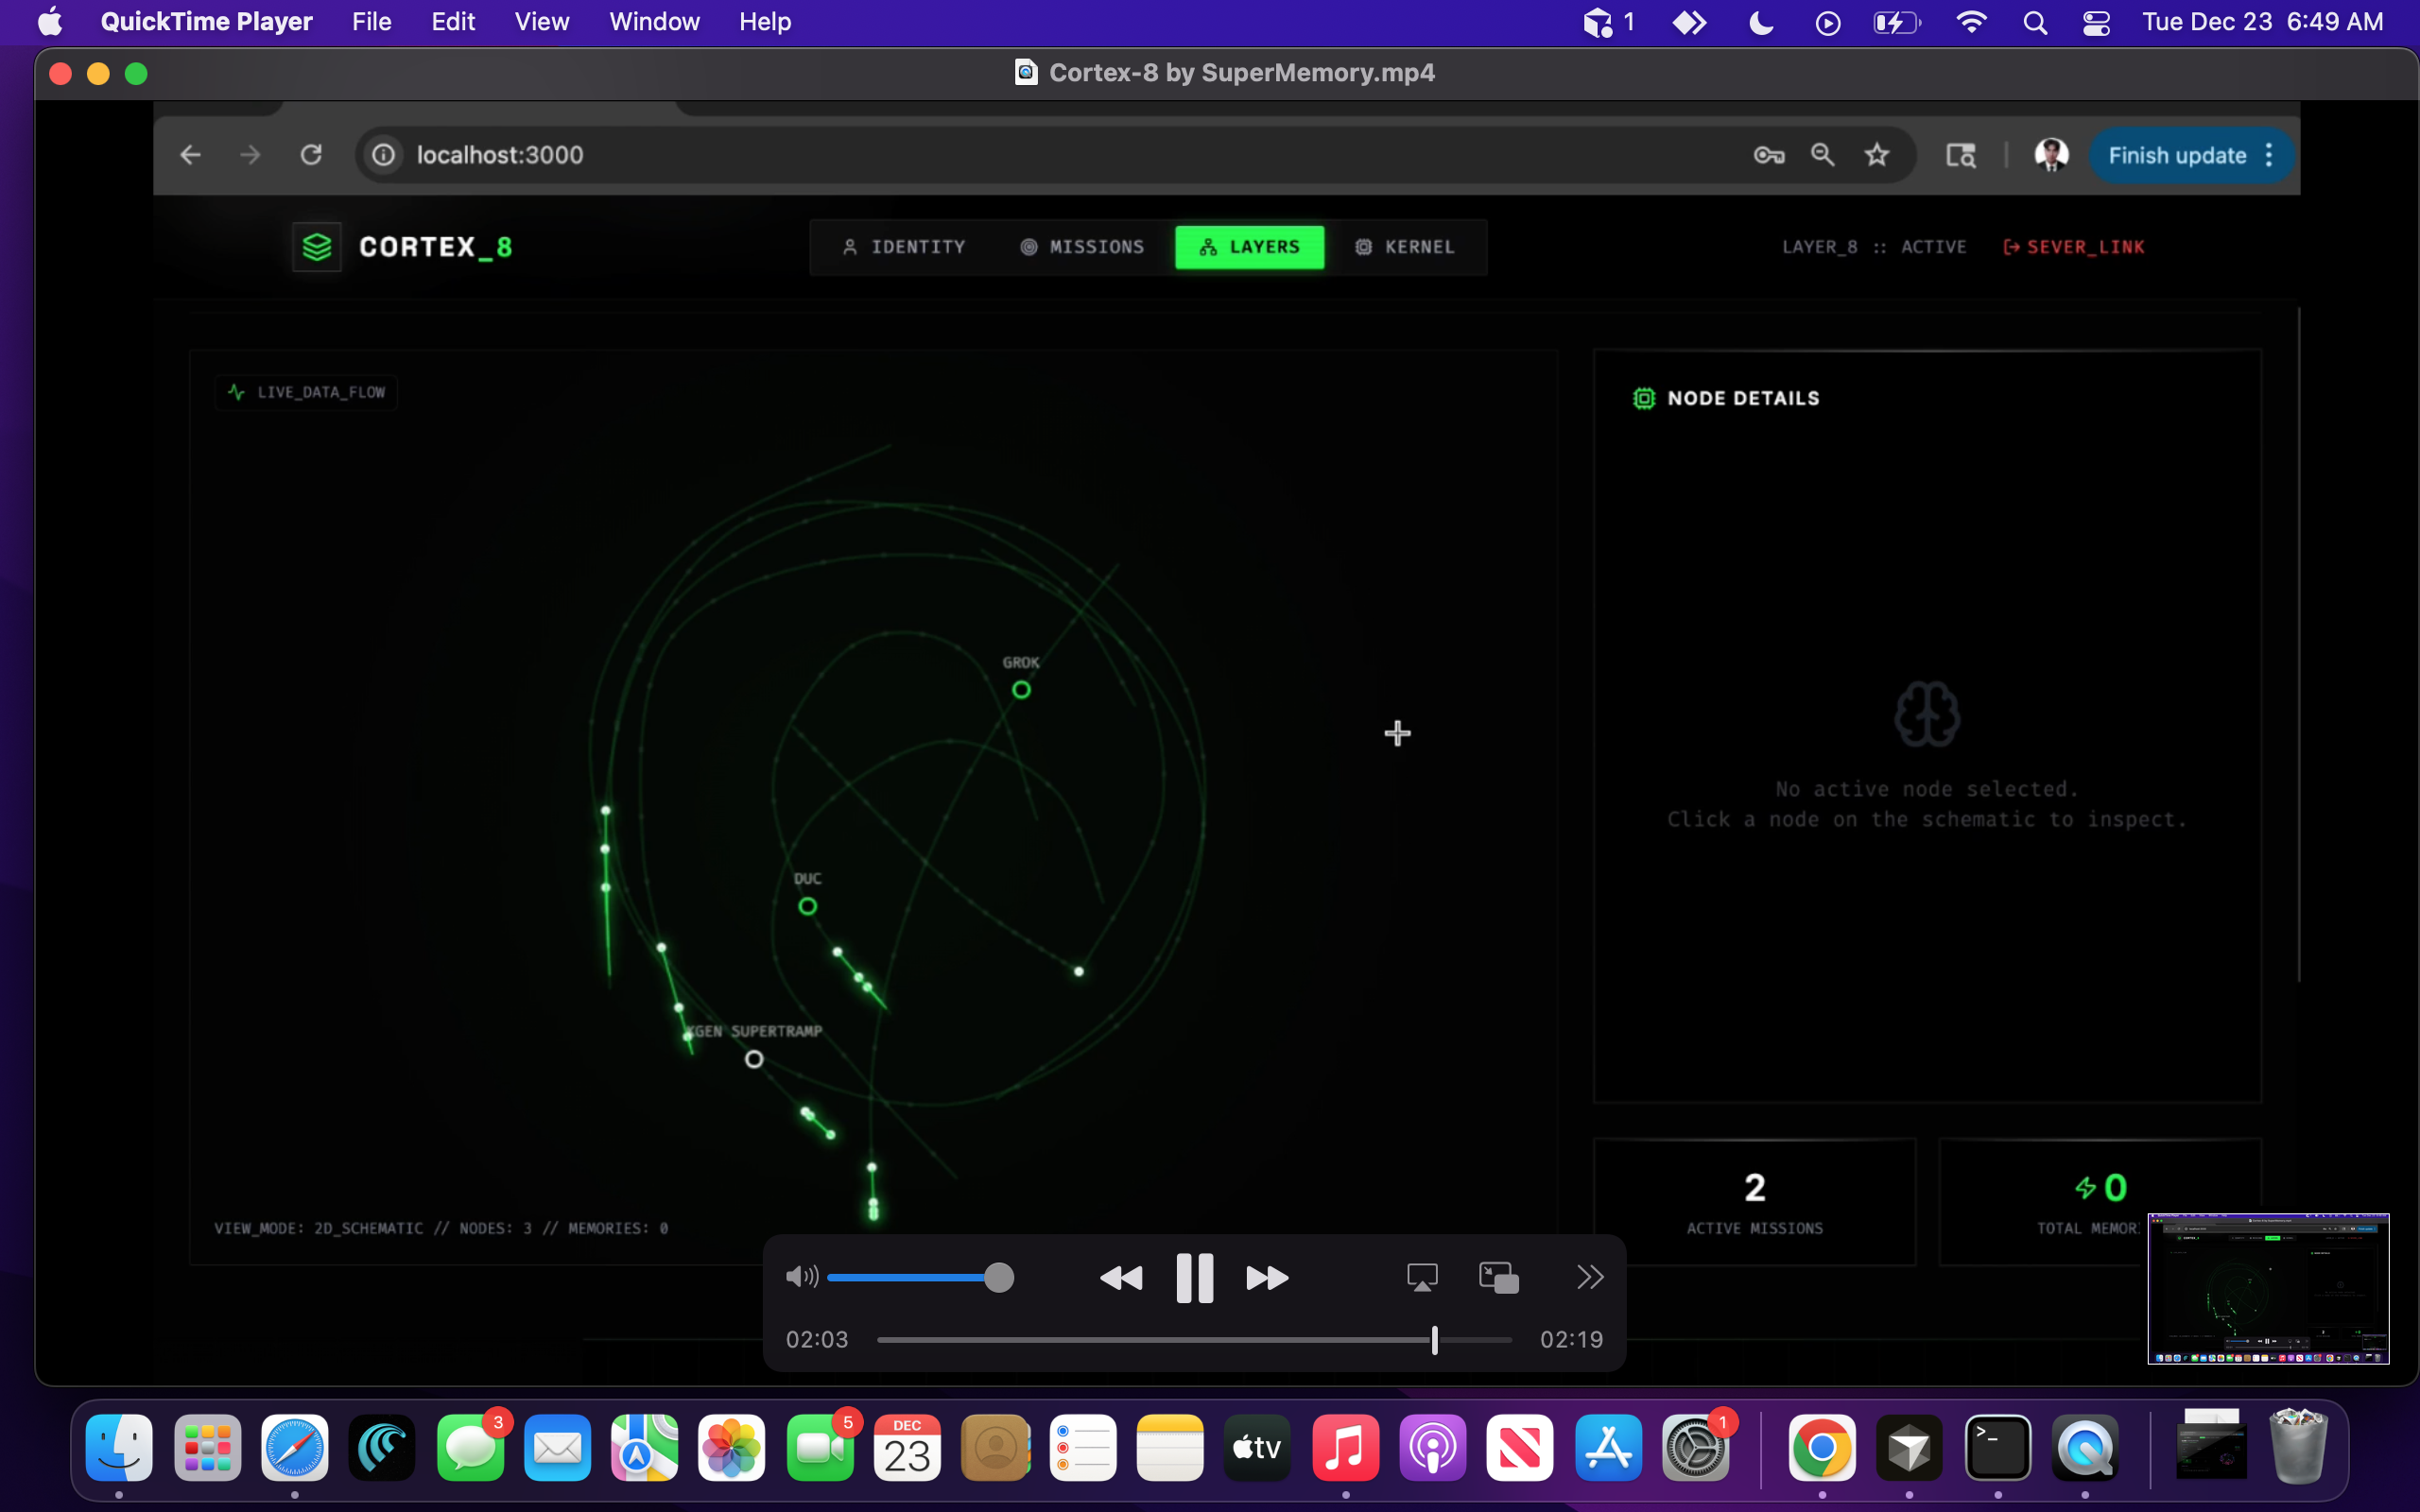Select the DUC node circle

tap(807, 906)
